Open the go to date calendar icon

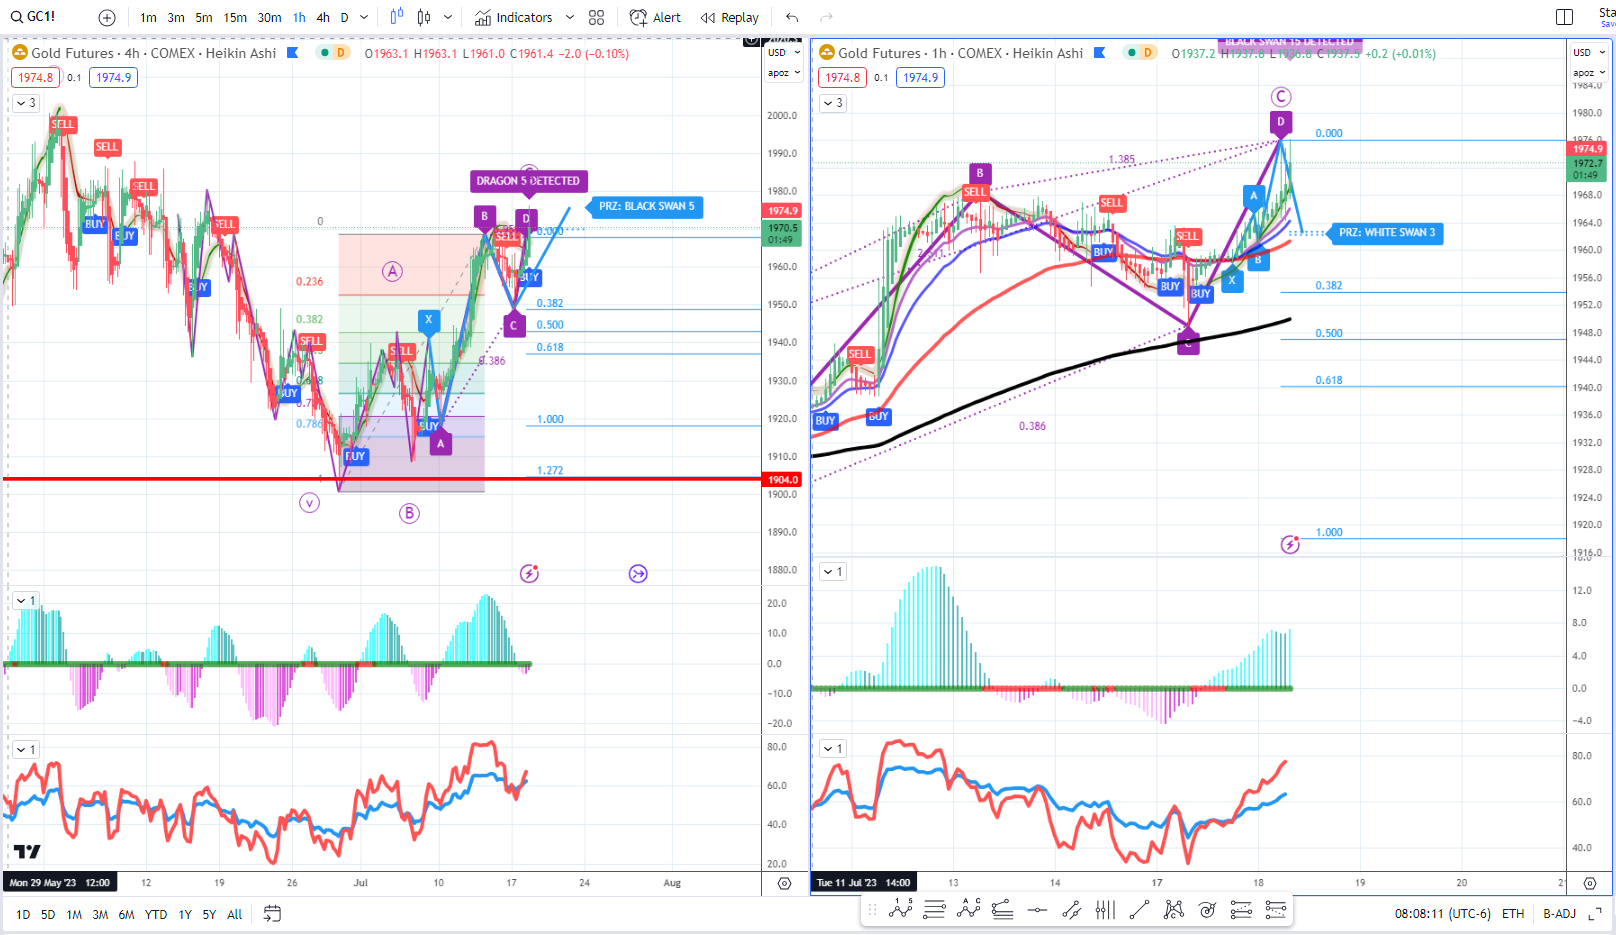tap(272, 914)
